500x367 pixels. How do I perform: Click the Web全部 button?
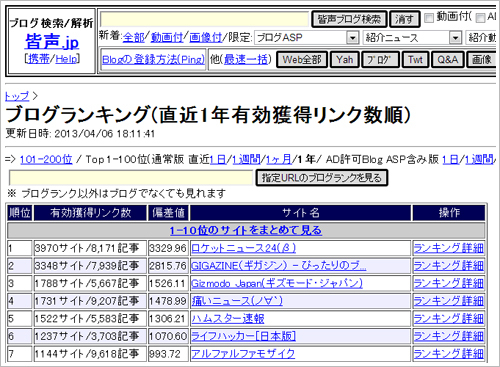tap(302, 60)
